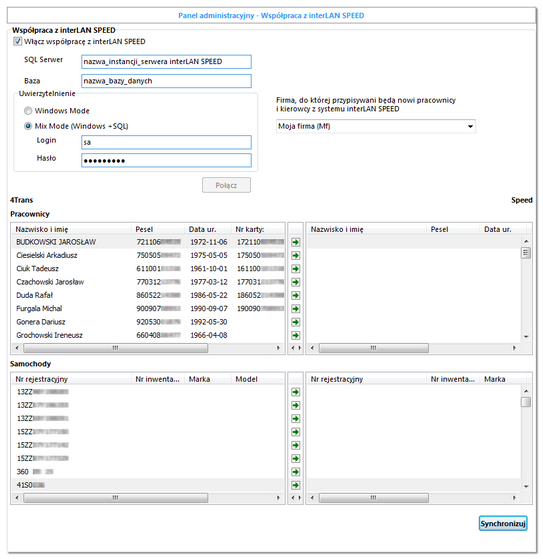543x559 pixels.
Task: Toggle Włącz współpracę z interLAN SPEED checkbox
Action: click(x=17, y=41)
